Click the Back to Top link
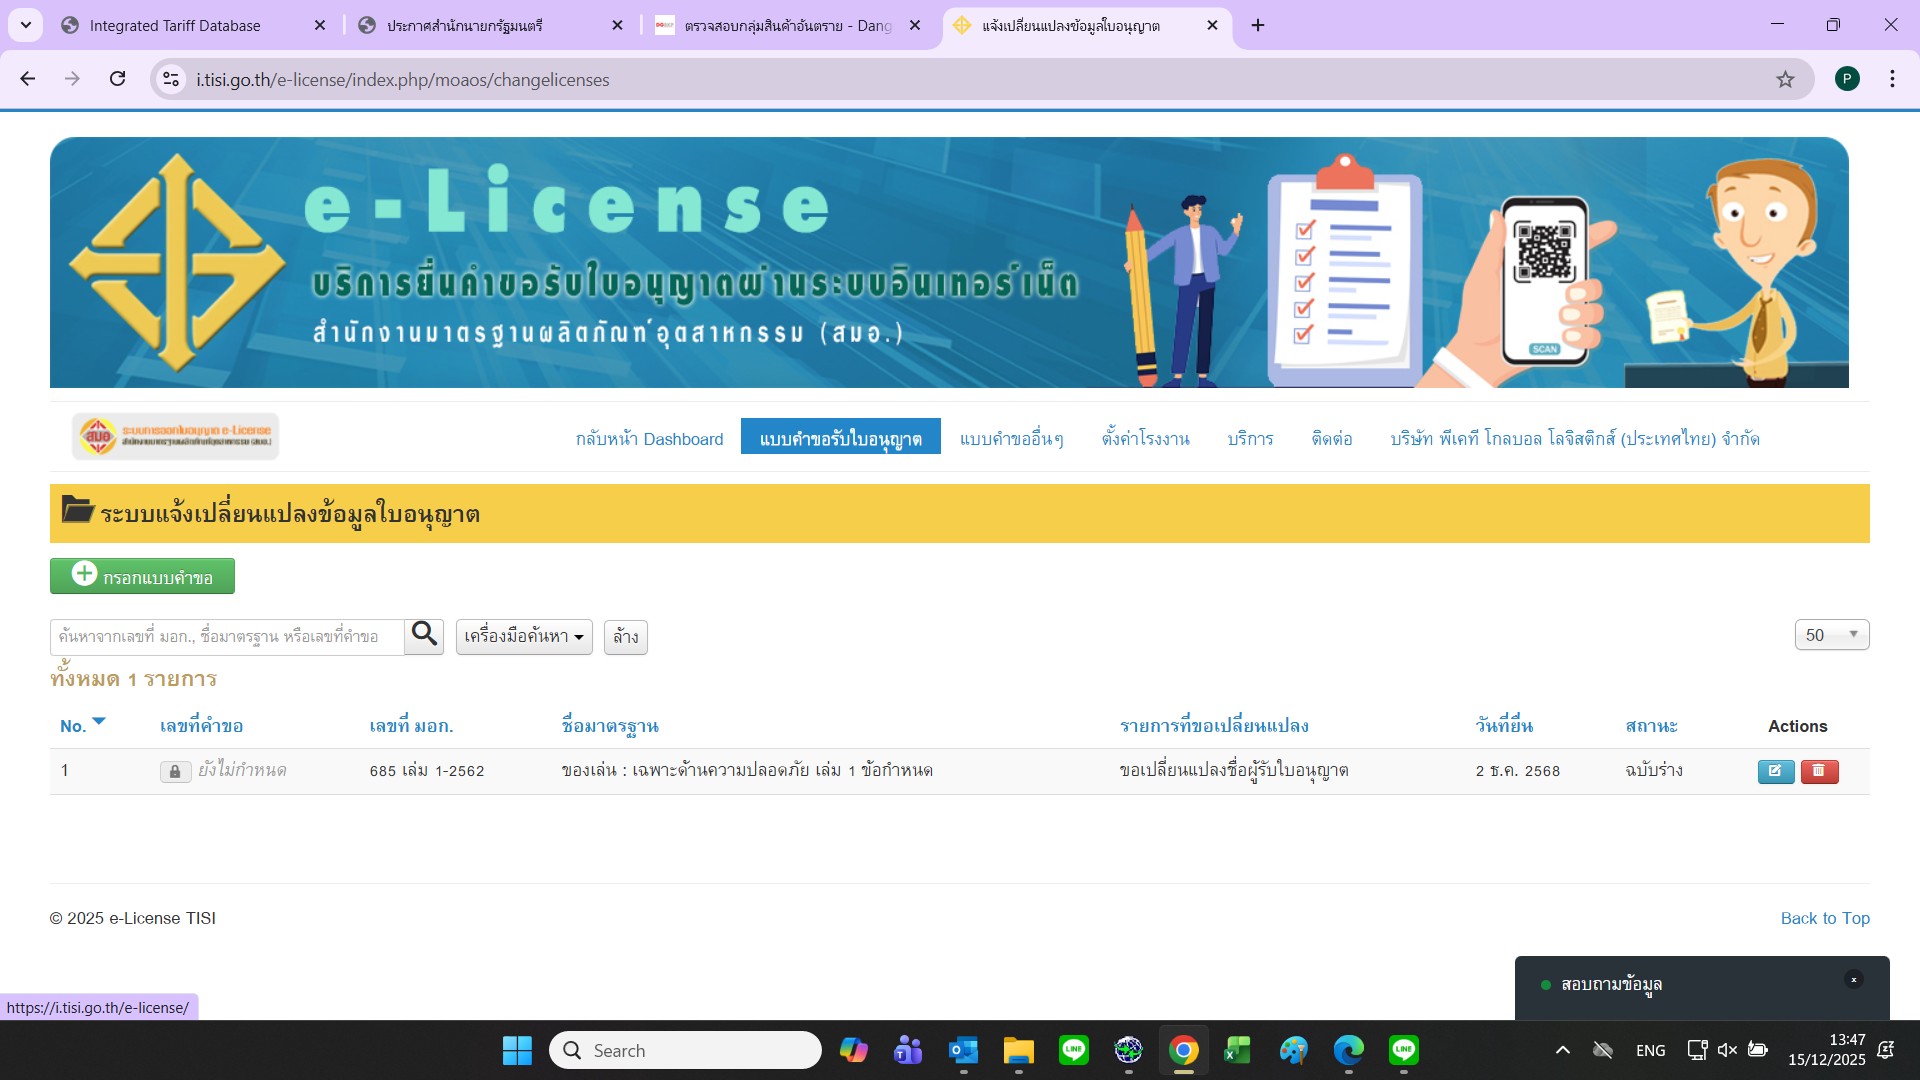The width and height of the screenshot is (1920, 1080). click(x=1824, y=918)
